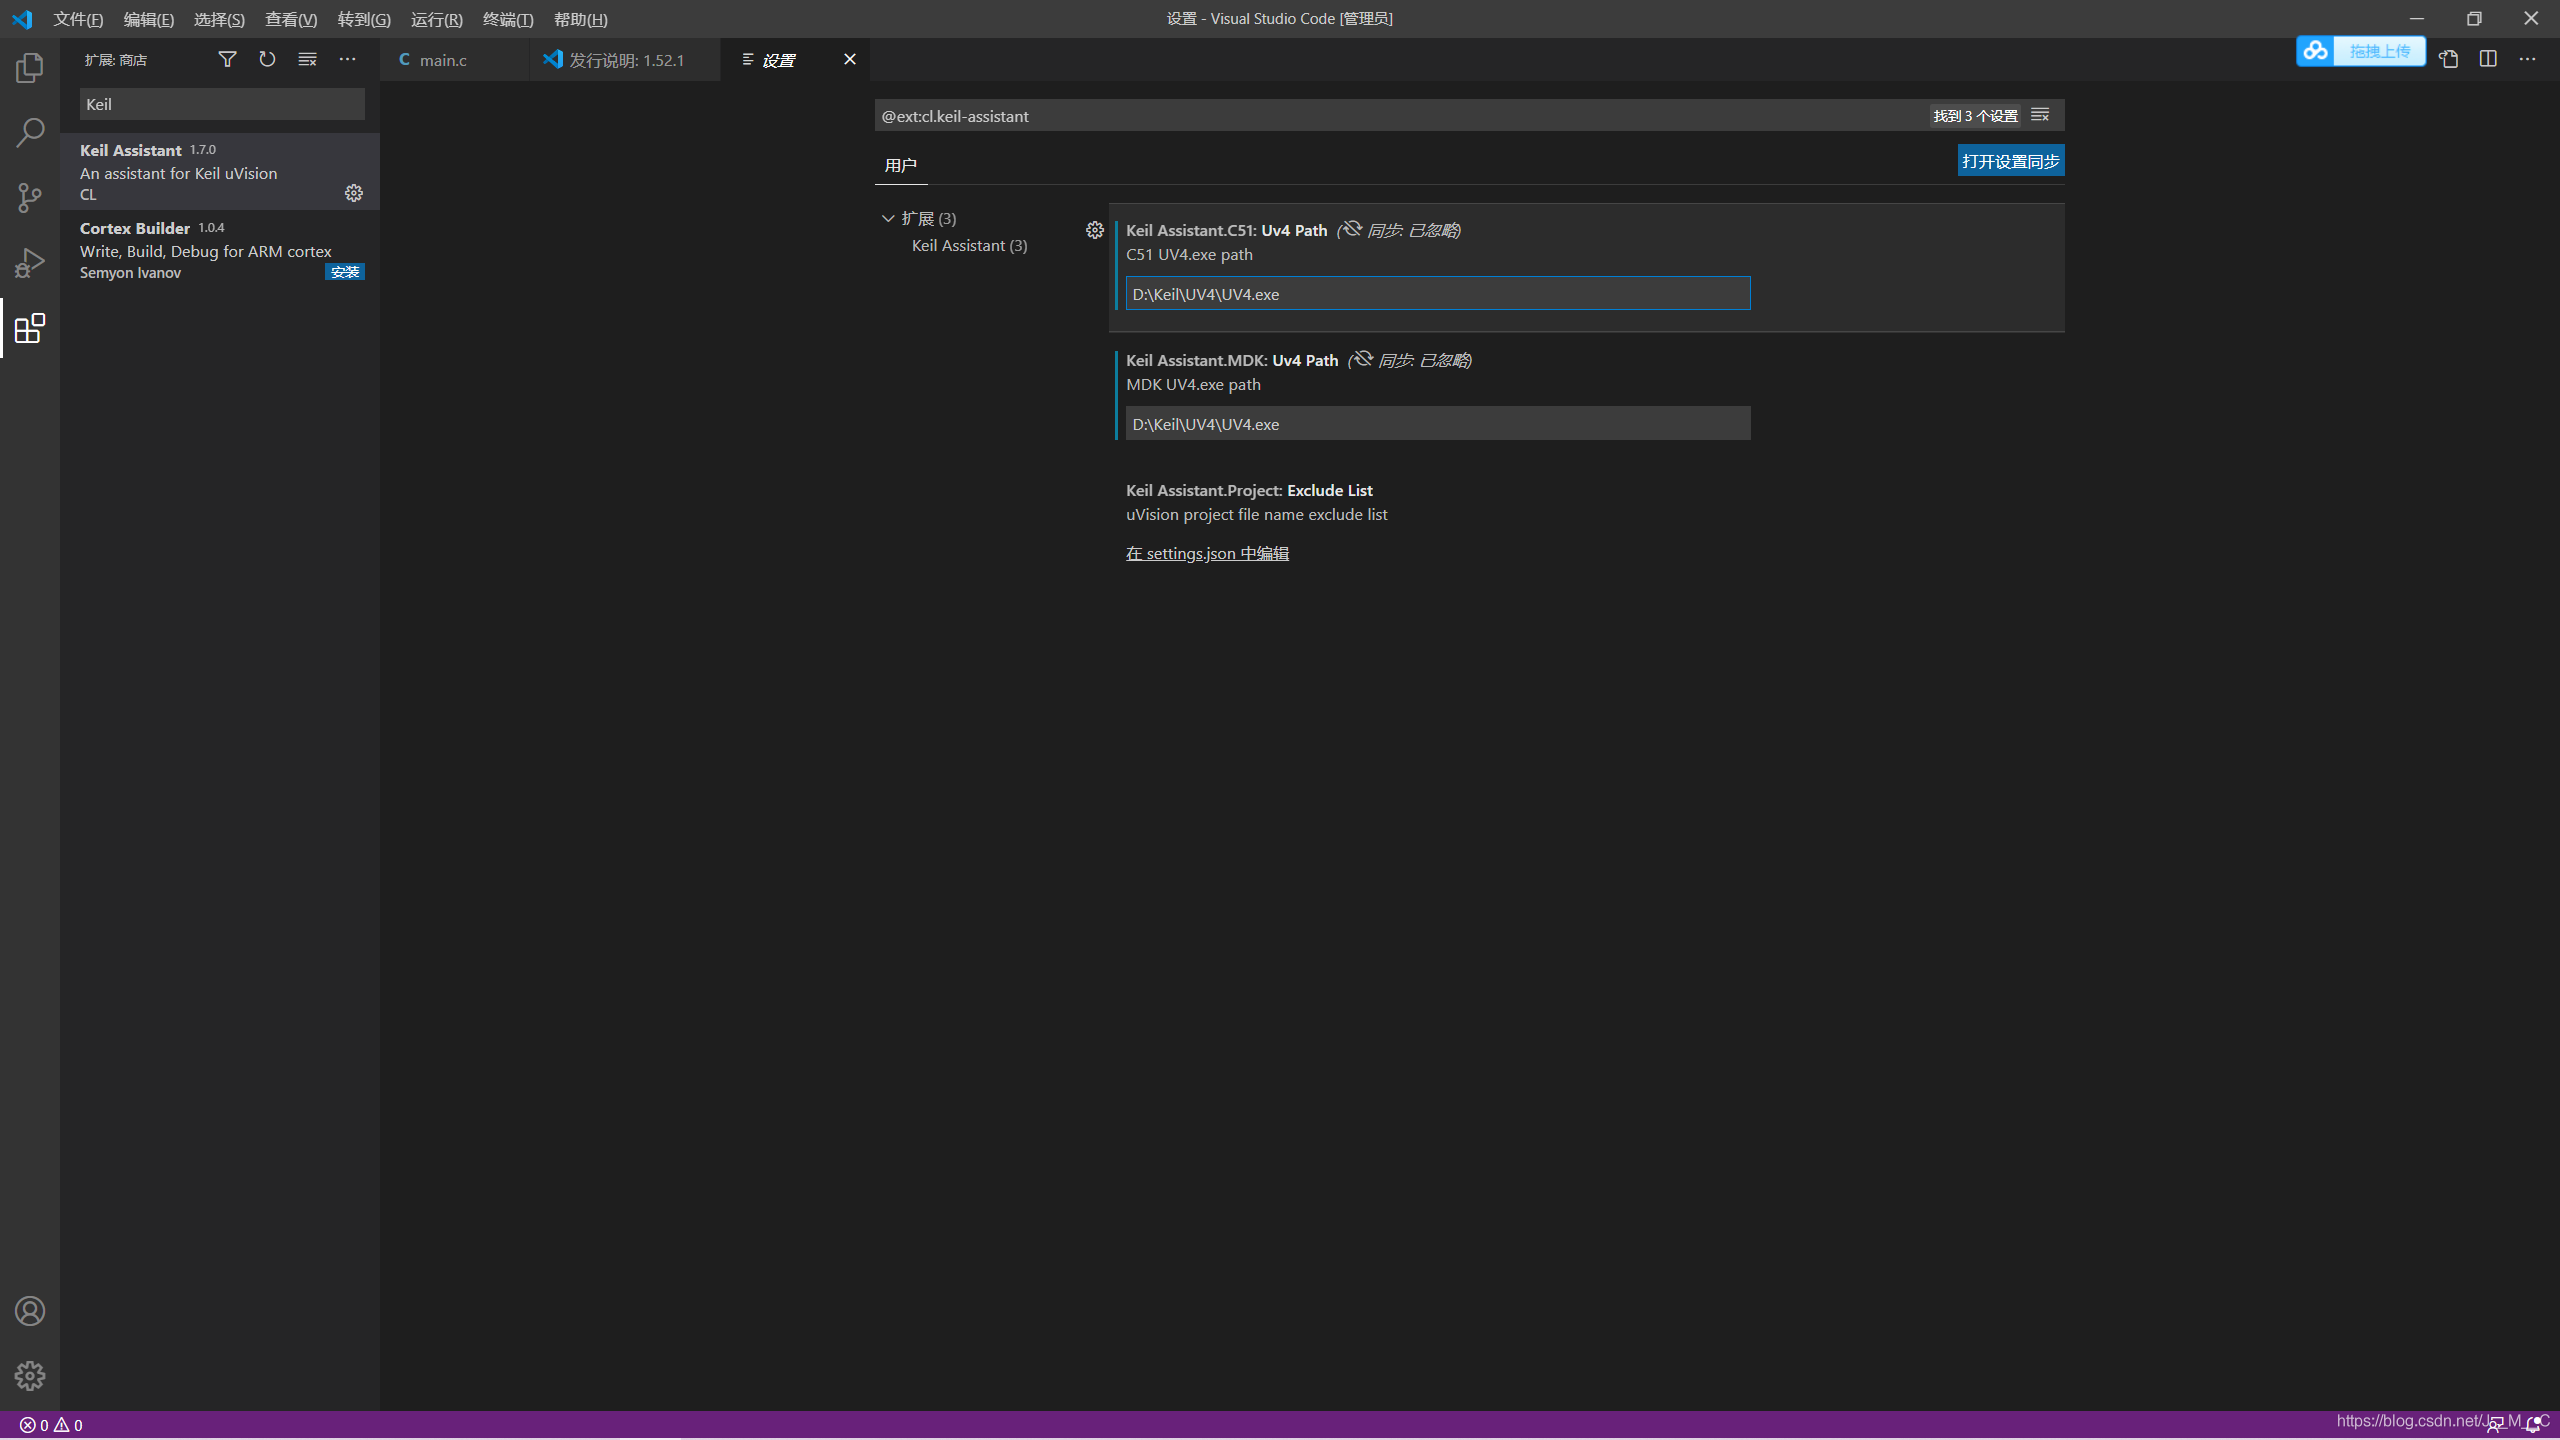
Task: Show errors and warnings in status bar
Action: pyautogui.click(x=51, y=1425)
